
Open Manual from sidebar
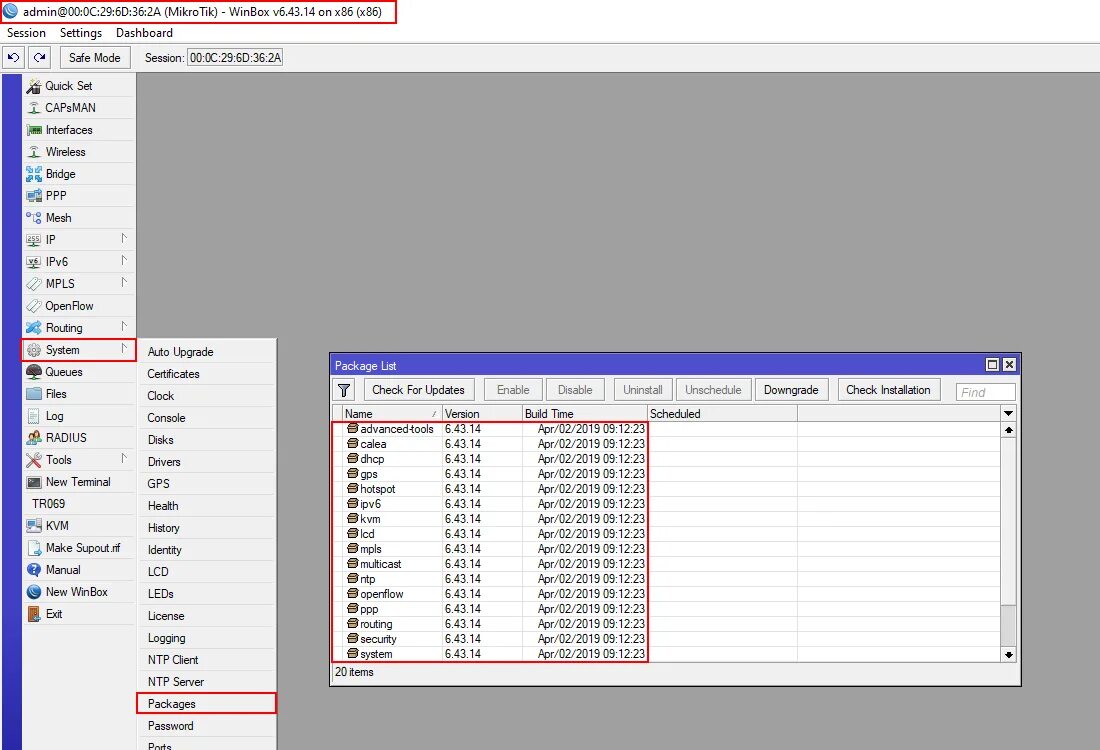pyautogui.click(x=79, y=570)
